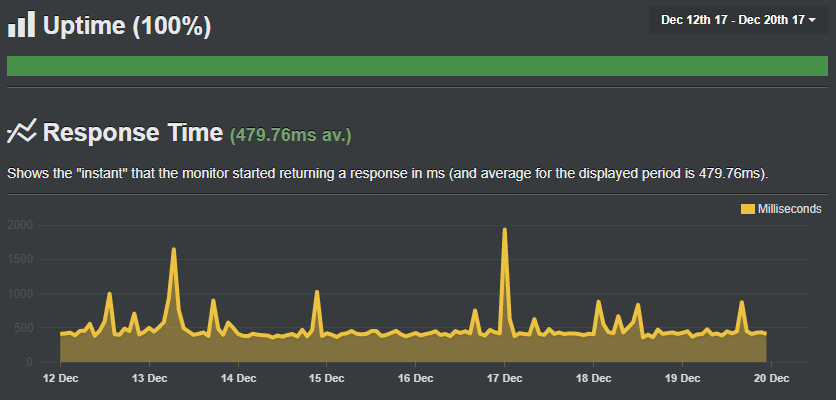Click the 16 Dec x-axis label
Image resolution: width=836 pixels, height=400 pixels.
point(415,378)
